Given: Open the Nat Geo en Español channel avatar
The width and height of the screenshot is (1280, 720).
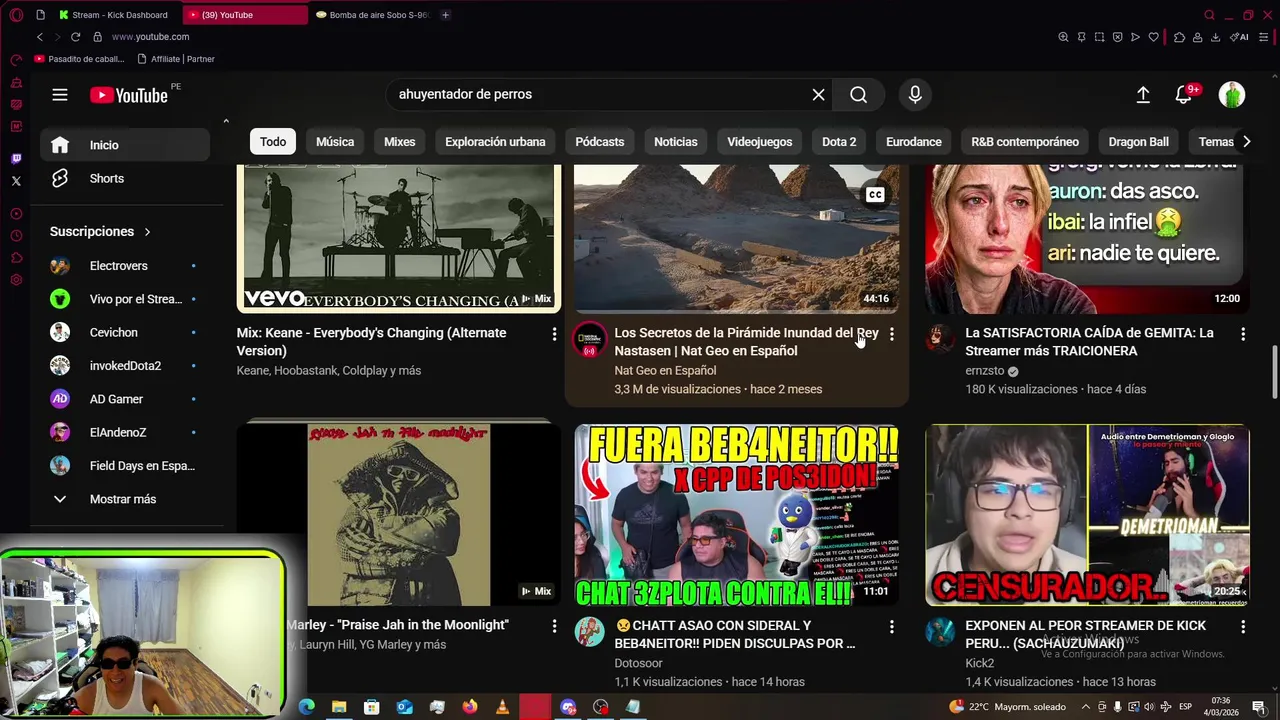Looking at the screenshot, I should 590,339.
